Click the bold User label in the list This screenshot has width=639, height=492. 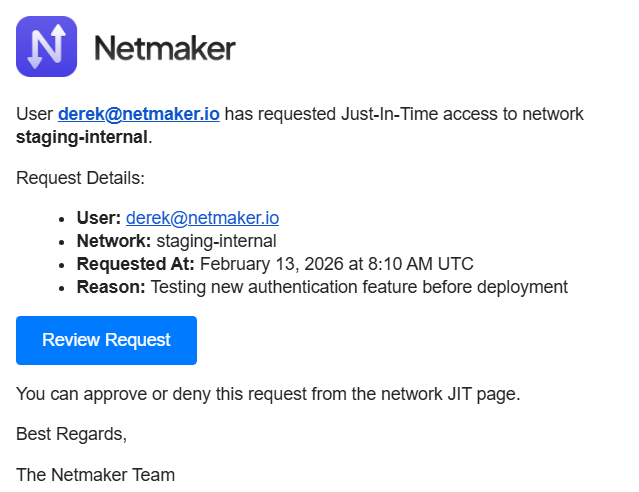click(99, 216)
